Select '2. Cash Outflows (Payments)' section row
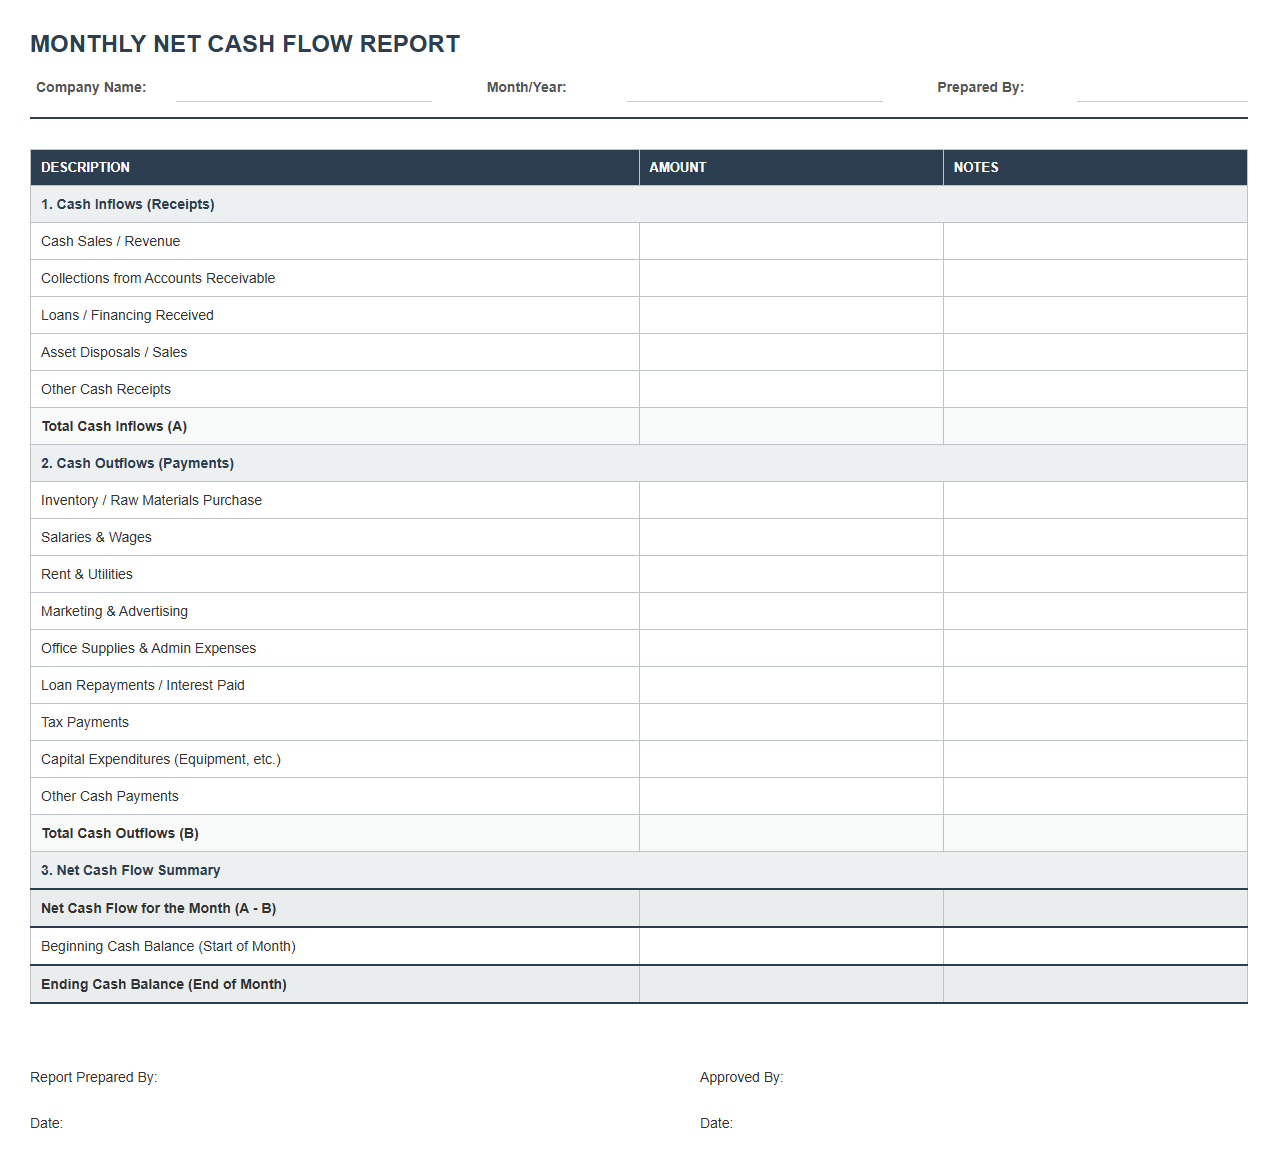Screen dimensions: 1278x1176 tap(639, 463)
